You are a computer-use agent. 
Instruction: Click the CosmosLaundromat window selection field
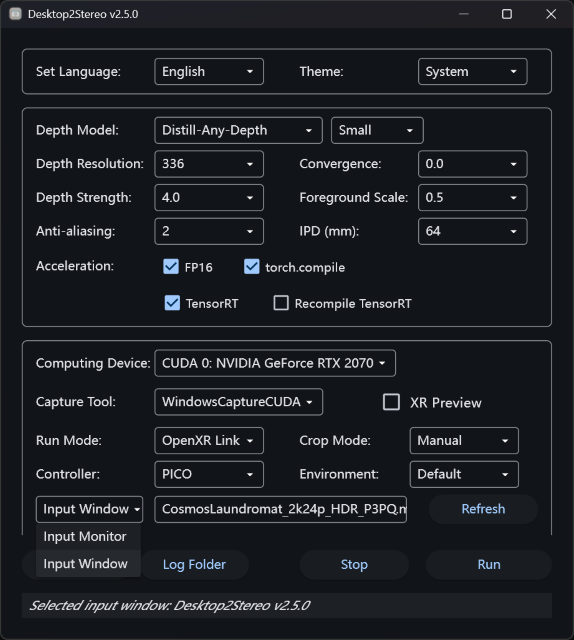point(280,509)
